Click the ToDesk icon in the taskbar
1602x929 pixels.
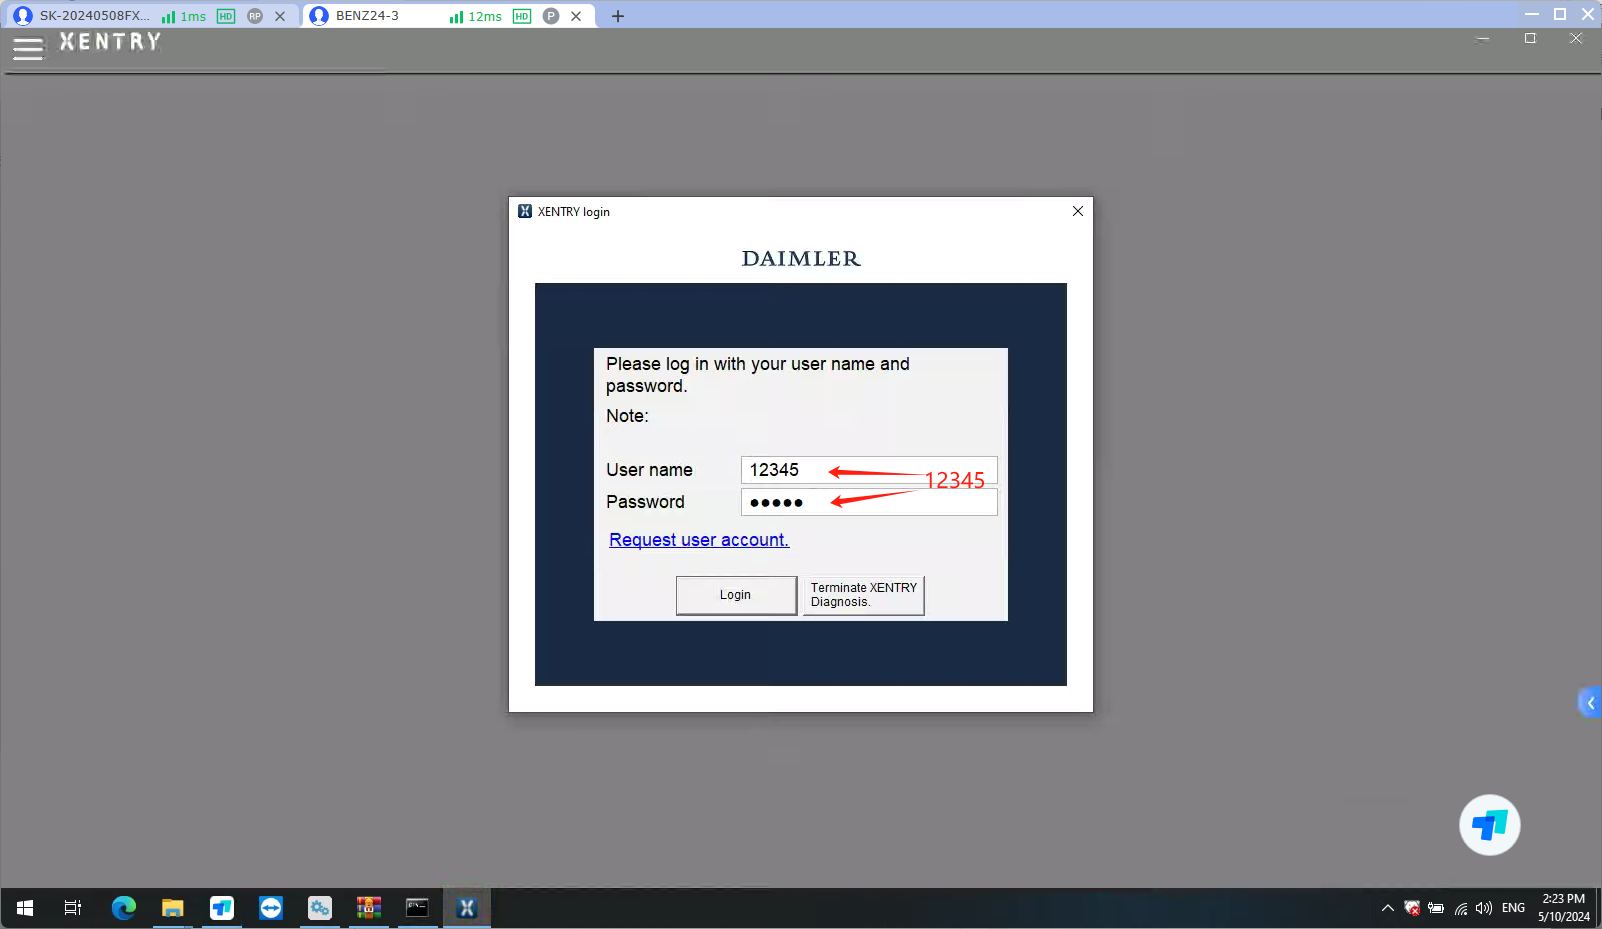coord(221,908)
